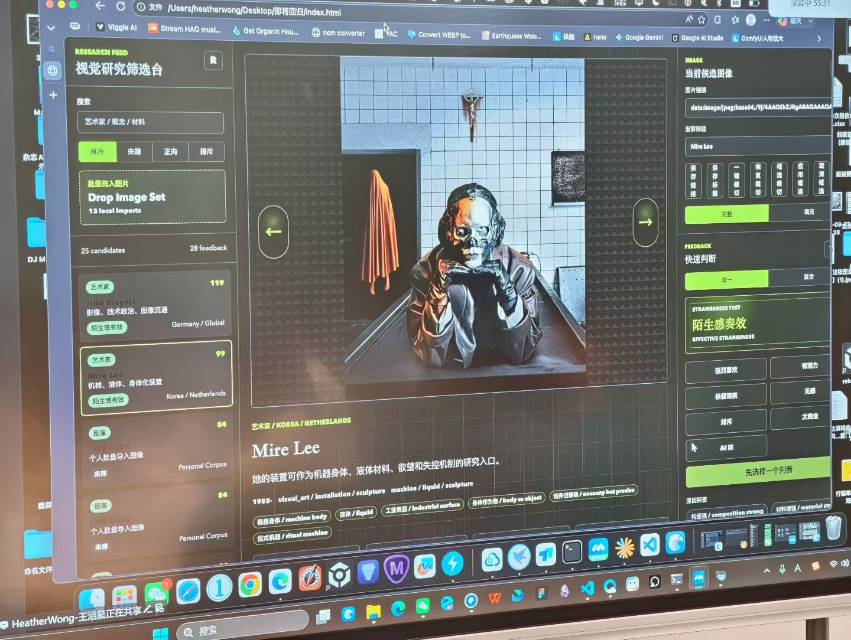Click the machine body tag chip

point(291,519)
